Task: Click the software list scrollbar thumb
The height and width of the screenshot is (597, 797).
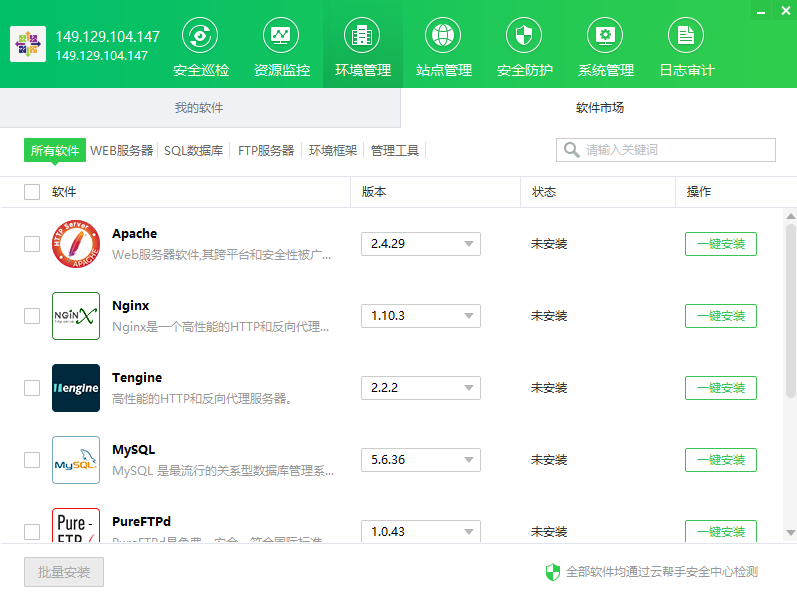Action: 791,310
